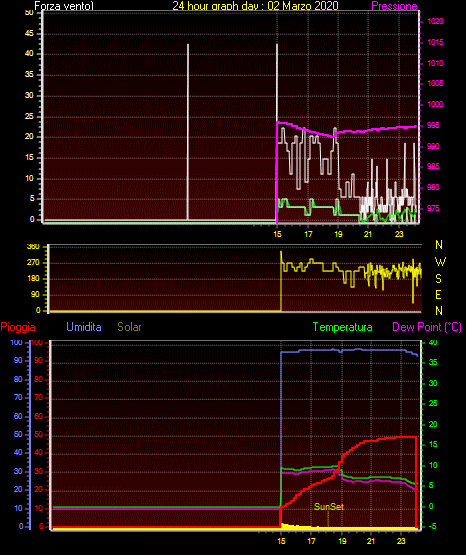Image resolution: width=466 pixels, height=555 pixels.
Task: Click the 995 pressure axis value
Action: tap(434, 125)
